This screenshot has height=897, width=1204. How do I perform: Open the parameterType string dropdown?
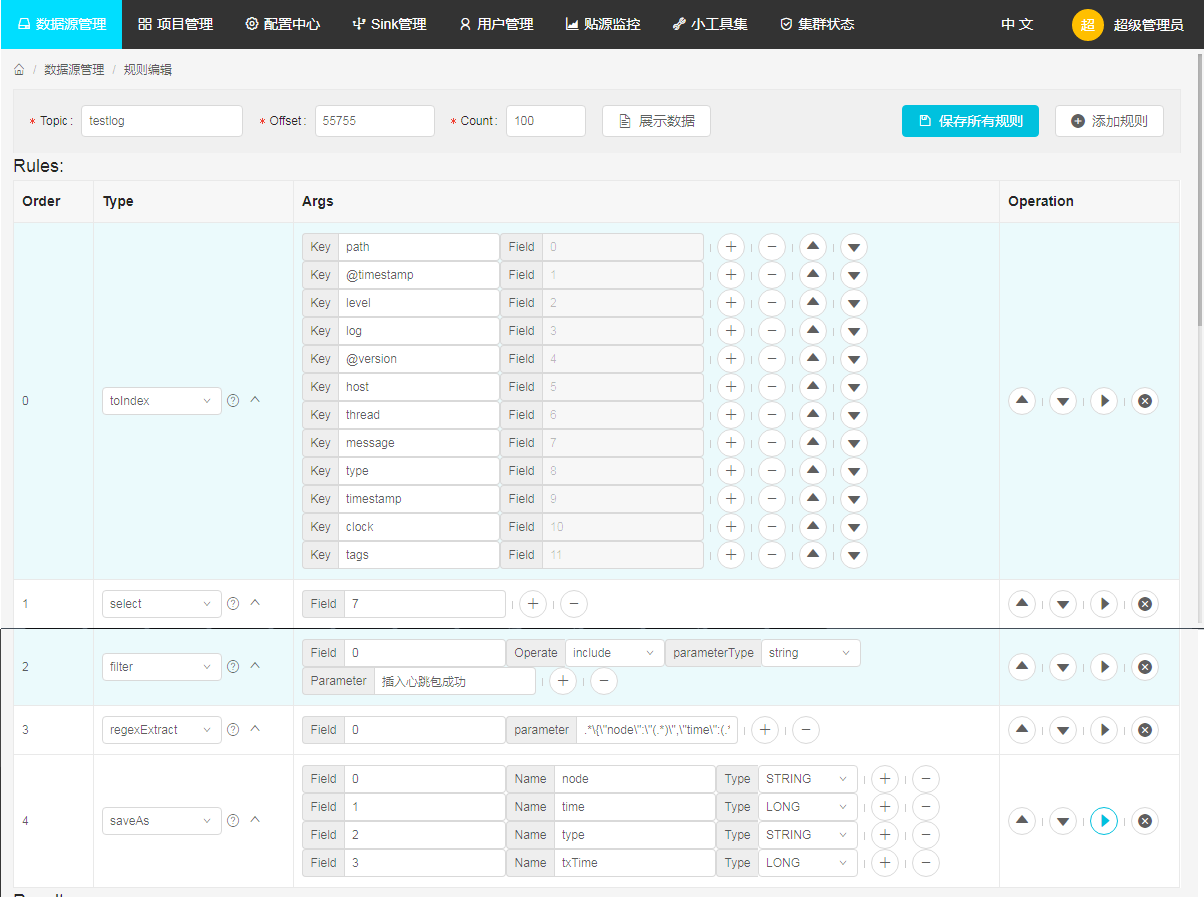tap(811, 653)
